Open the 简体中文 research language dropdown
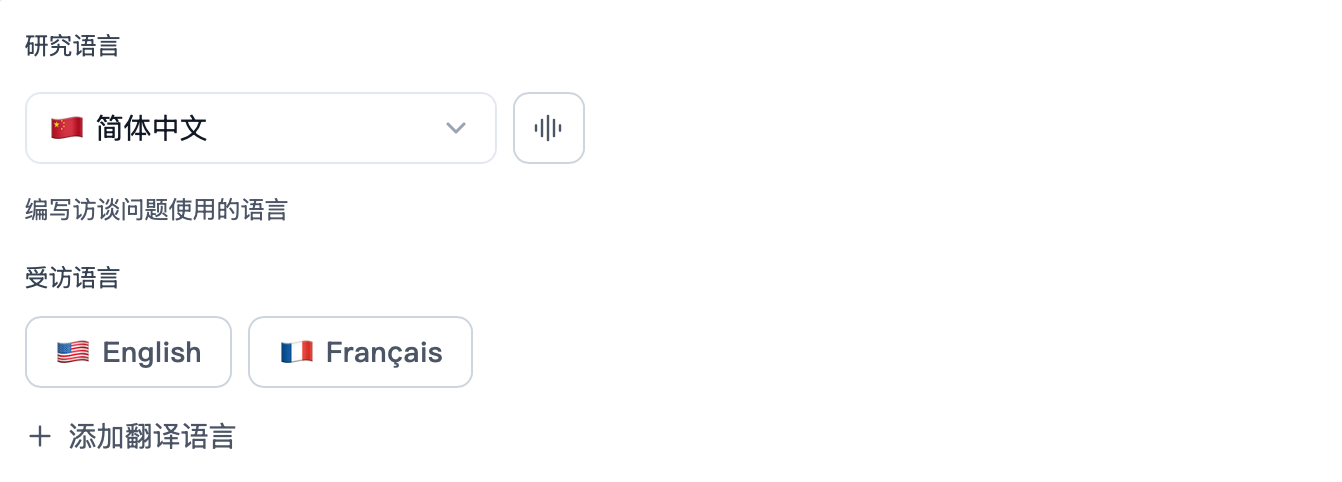This screenshot has width=1342, height=482. tap(261, 128)
